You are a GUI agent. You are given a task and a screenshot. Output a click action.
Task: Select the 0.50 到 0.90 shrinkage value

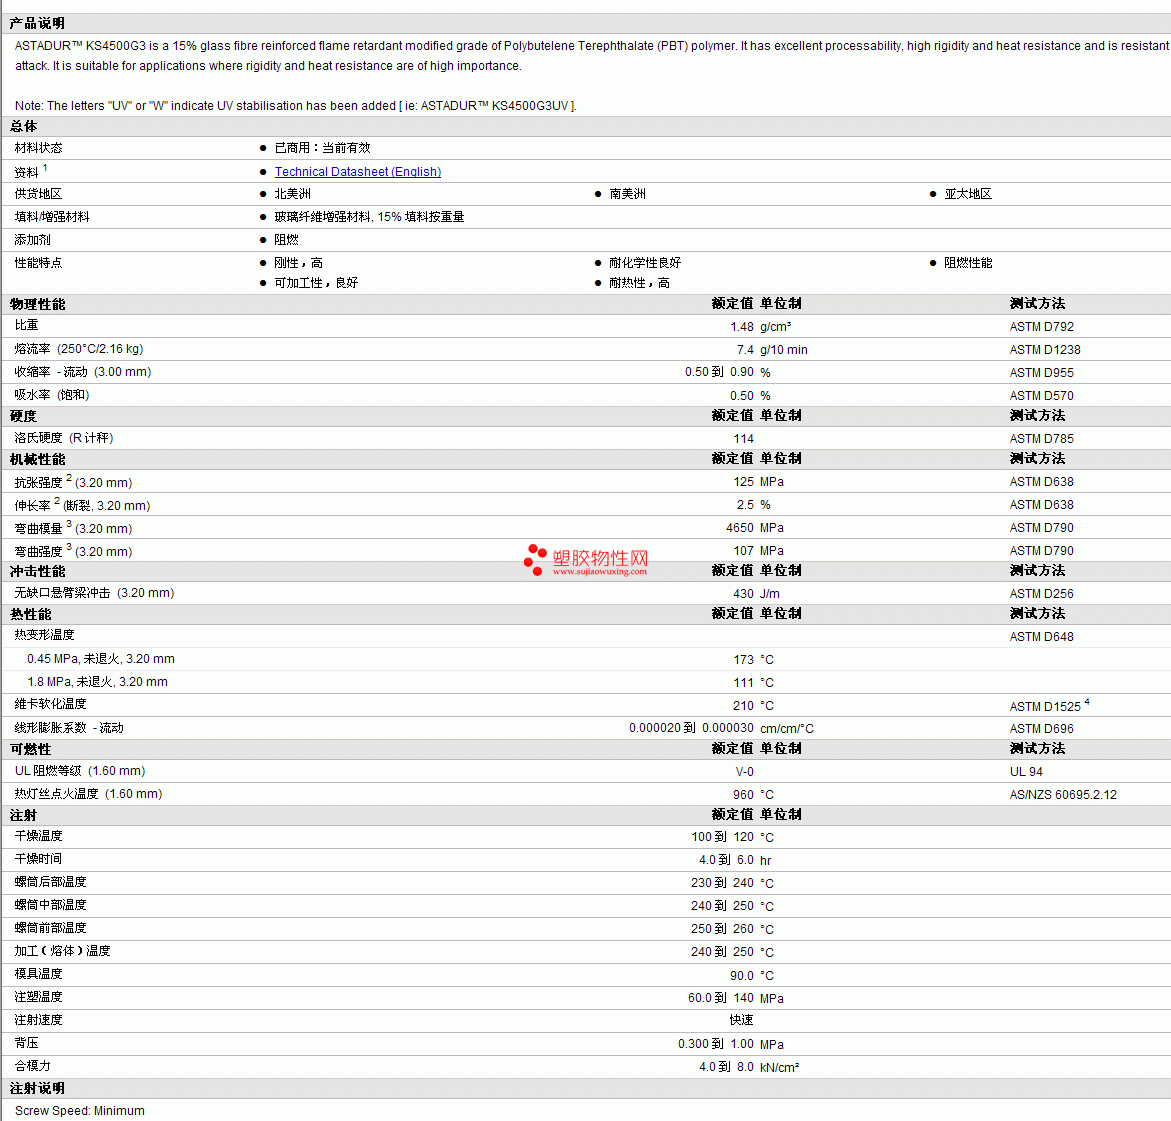(x=719, y=372)
